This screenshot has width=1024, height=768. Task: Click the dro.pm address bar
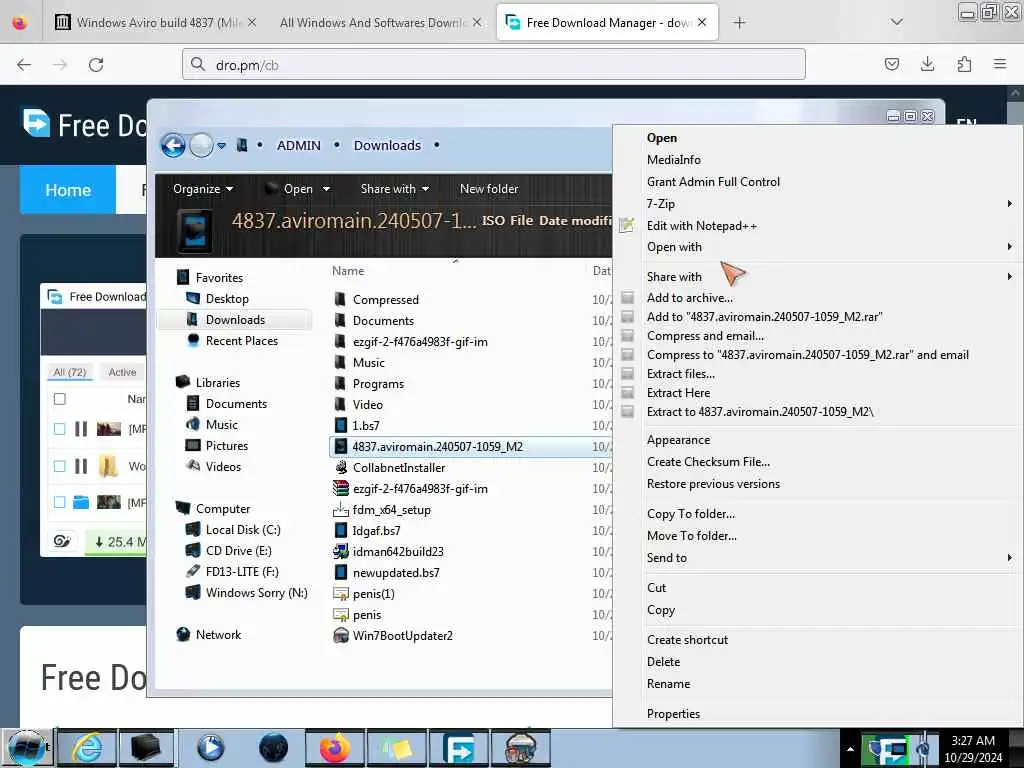click(494, 65)
